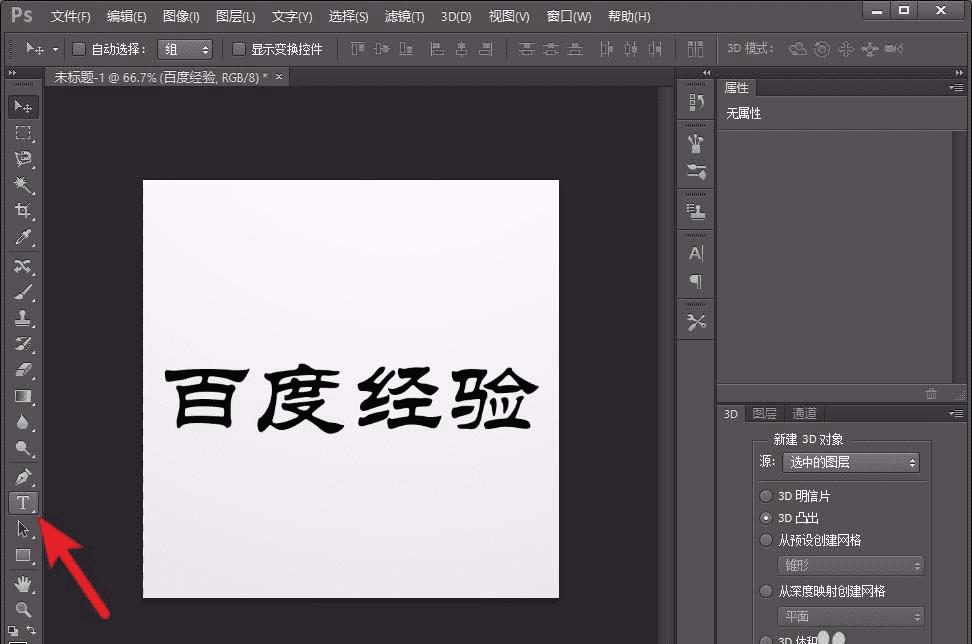
Task: Select the Lasso tool
Action: point(23,159)
